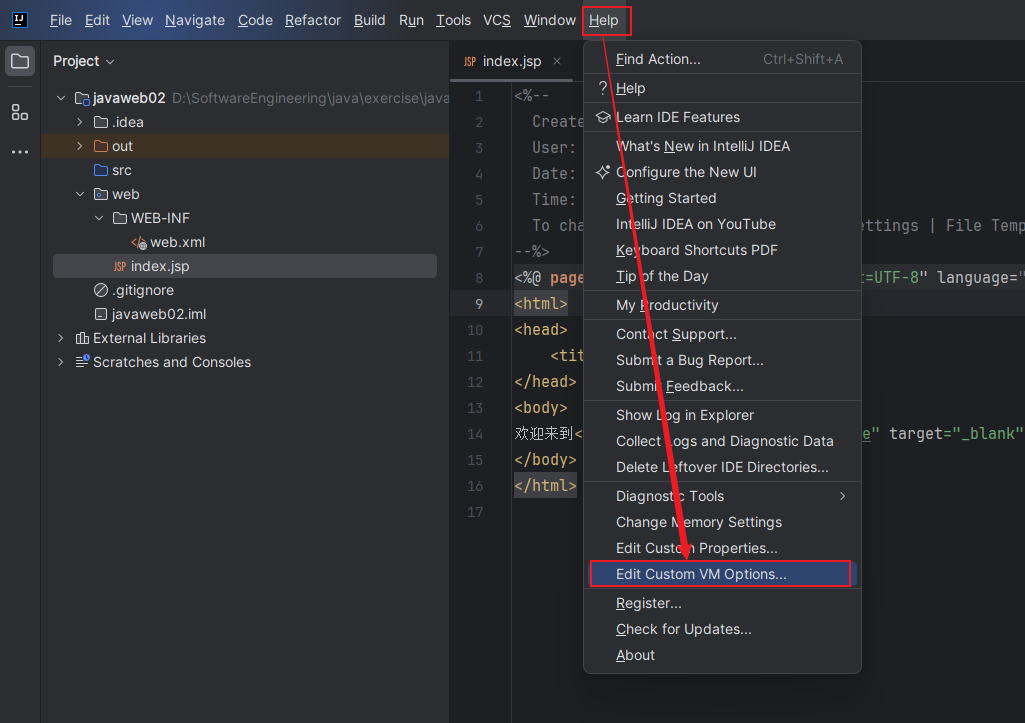Click the javaweb02.iml file icon

(x=101, y=314)
